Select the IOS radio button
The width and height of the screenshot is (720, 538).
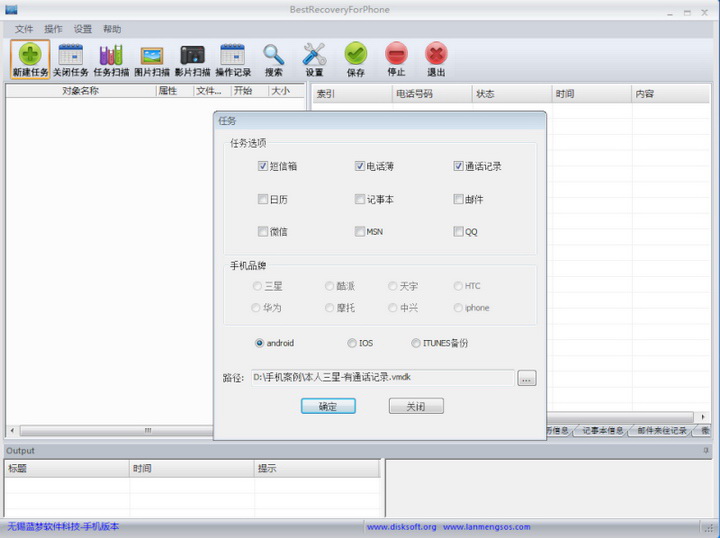[352, 343]
